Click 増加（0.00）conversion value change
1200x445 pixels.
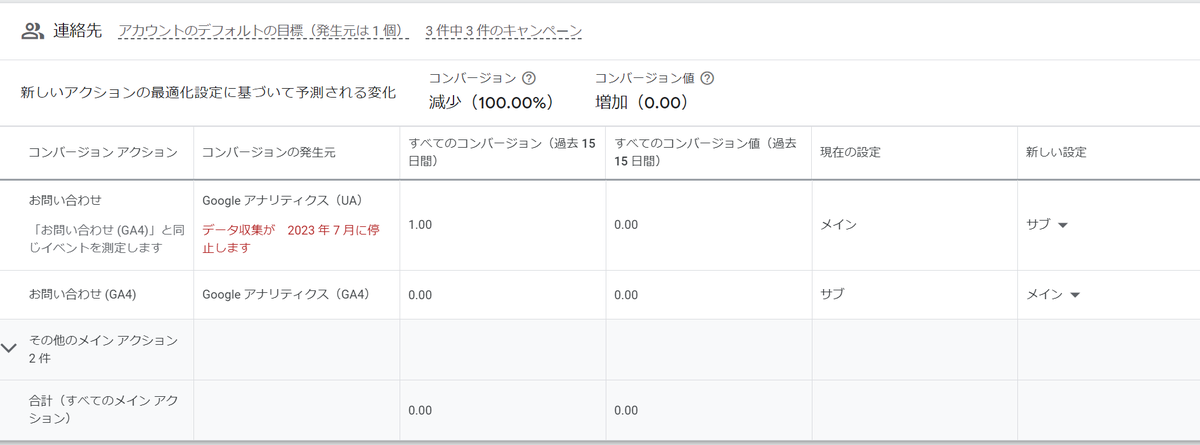(x=641, y=102)
